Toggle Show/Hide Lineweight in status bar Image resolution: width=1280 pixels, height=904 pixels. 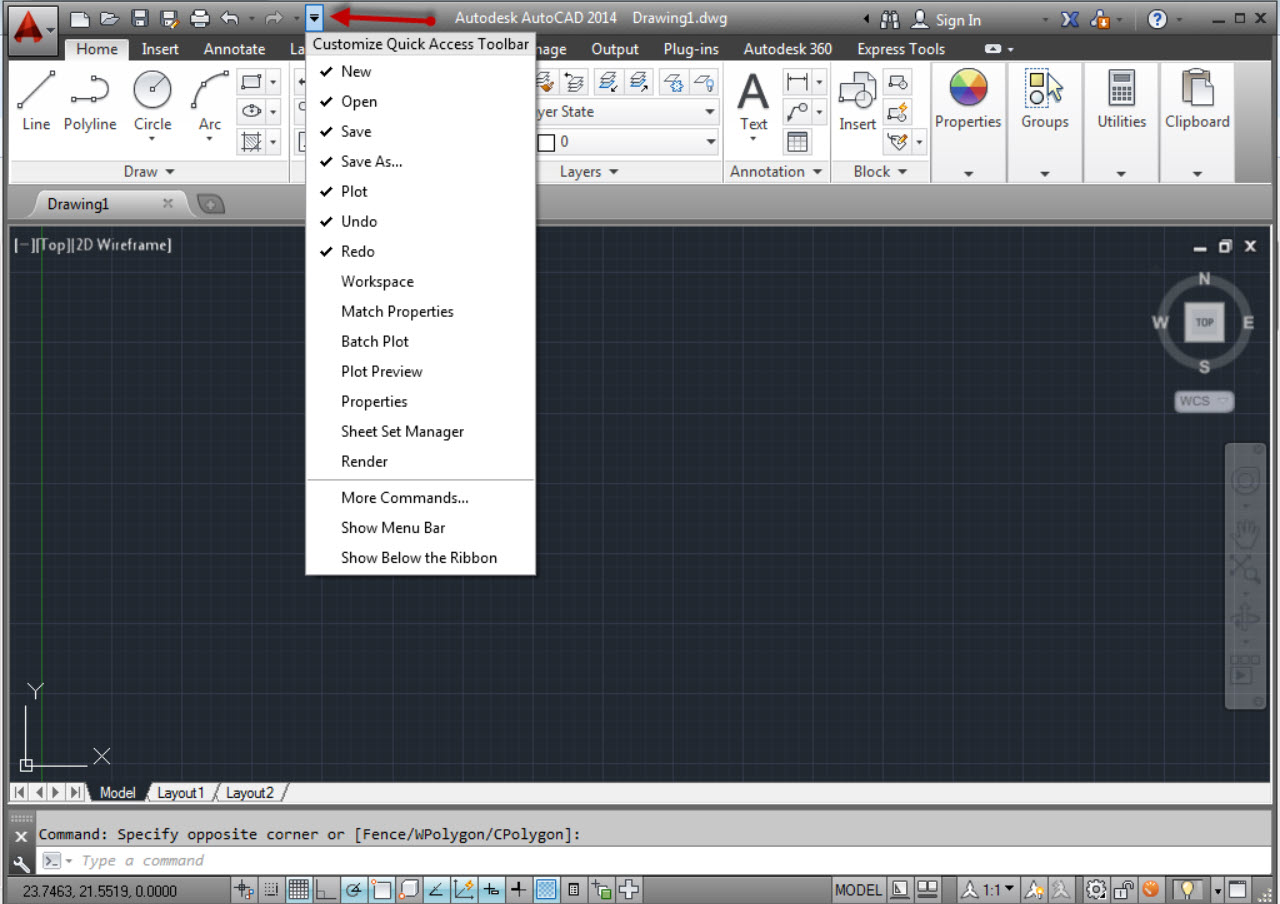pos(519,889)
